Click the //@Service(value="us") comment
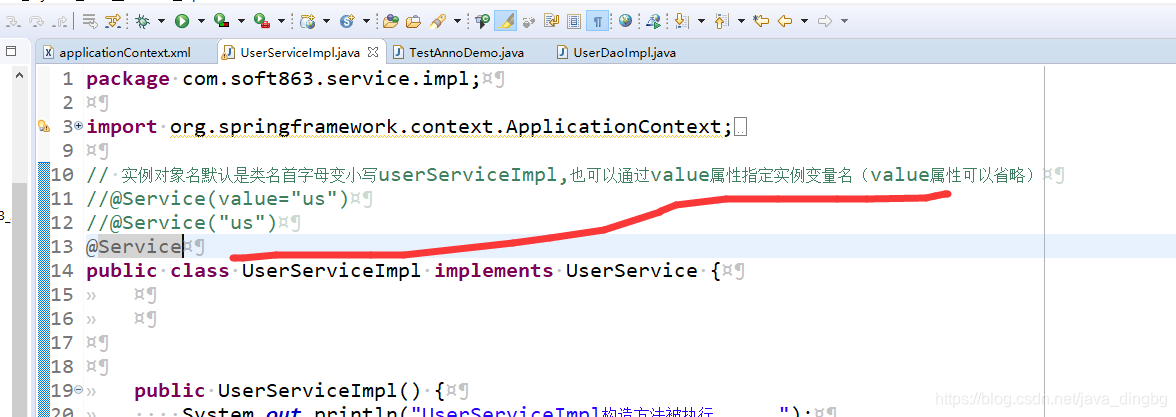Viewport: 1176px width, 417px height. click(218, 199)
